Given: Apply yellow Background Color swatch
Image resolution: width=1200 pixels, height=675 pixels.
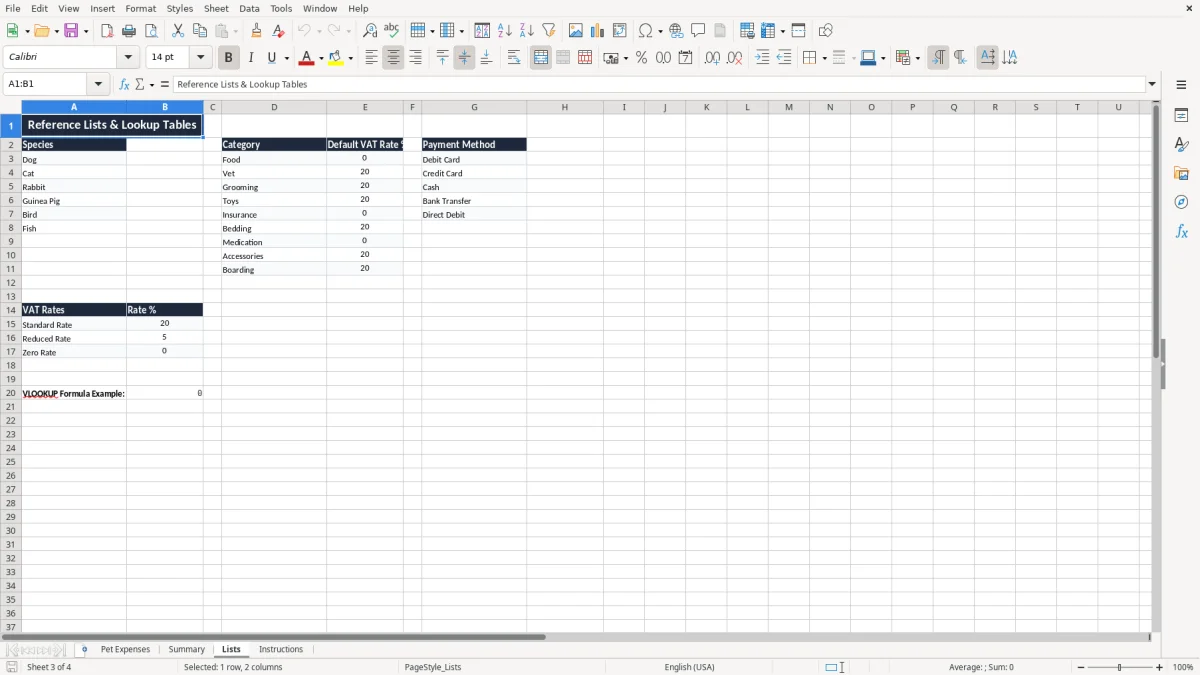Looking at the screenshot, I should pyautogui.click(x=336, y=58).
